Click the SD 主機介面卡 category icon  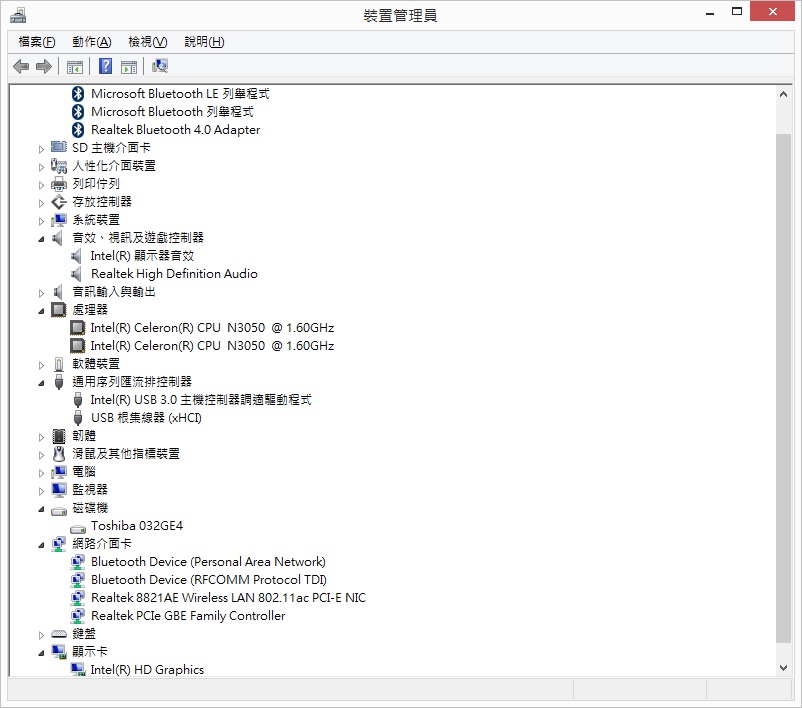[59, 147]
